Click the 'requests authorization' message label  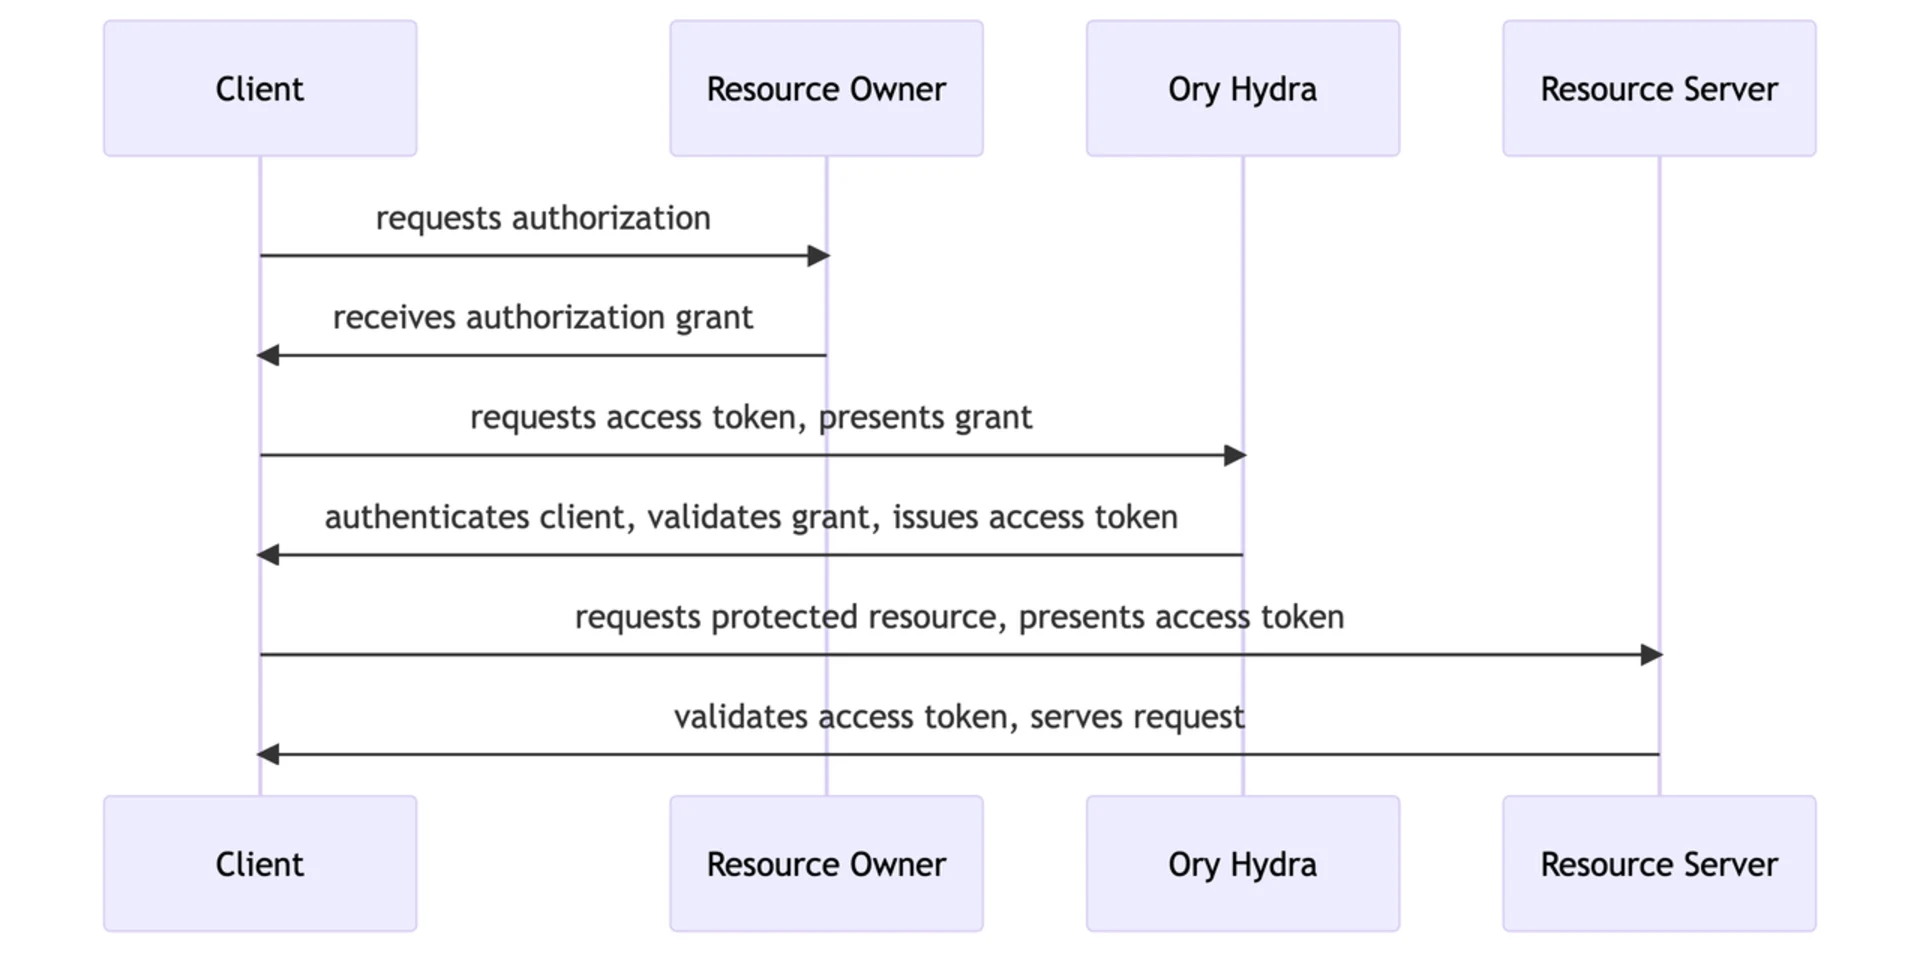(543, 217)
